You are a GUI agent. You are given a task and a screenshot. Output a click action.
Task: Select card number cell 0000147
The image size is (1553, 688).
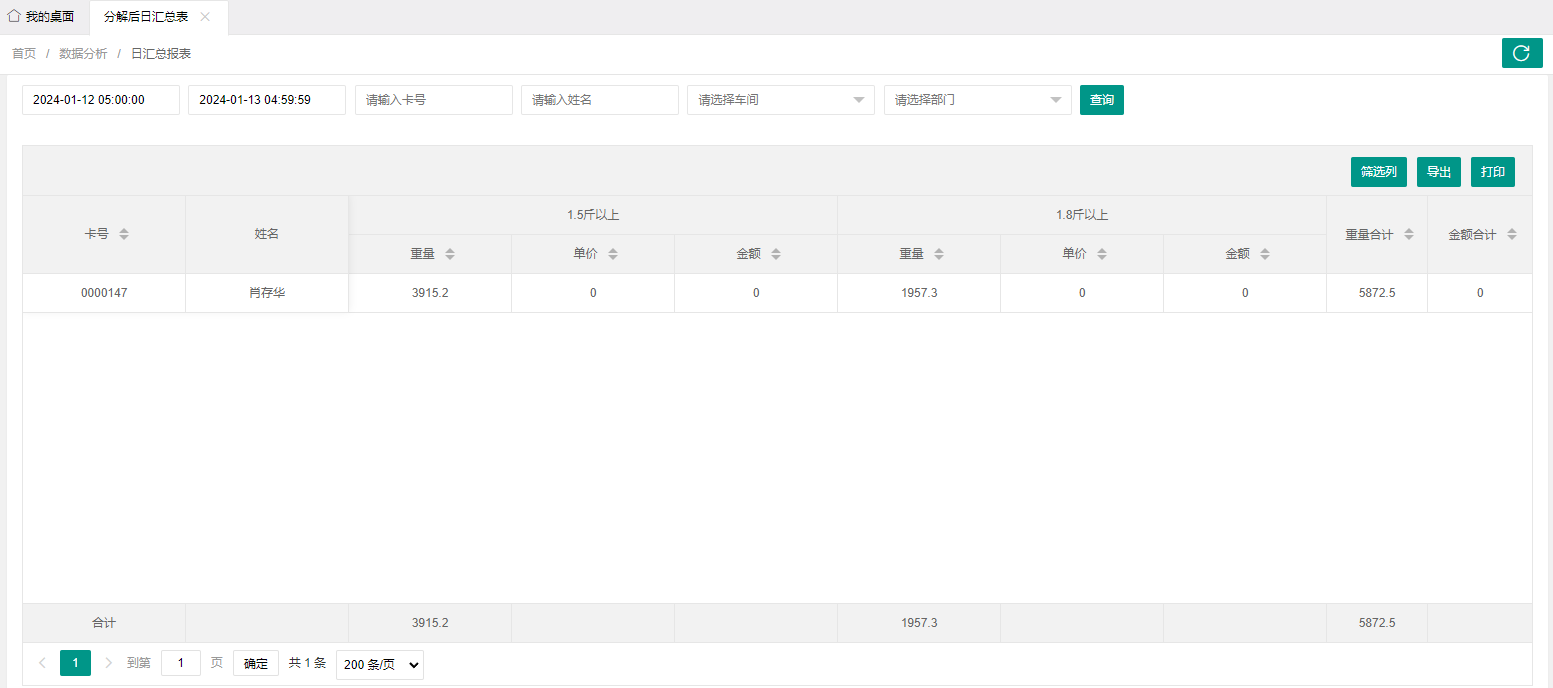[x=104, y=293]
